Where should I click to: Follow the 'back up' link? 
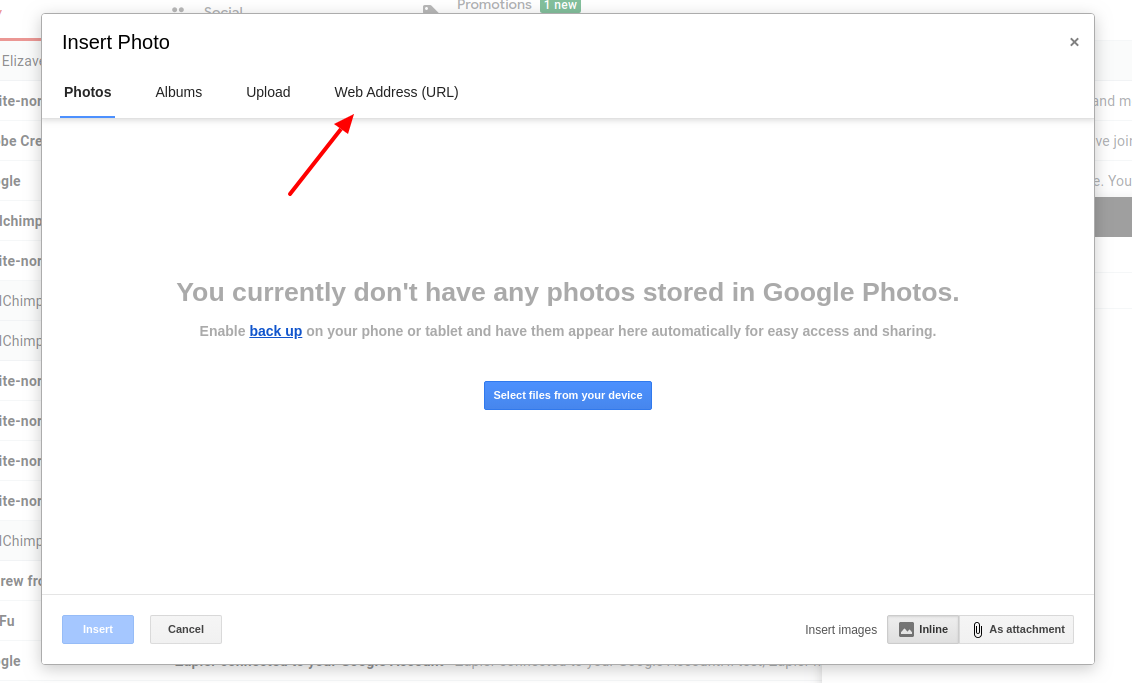(x=276, y=331)
